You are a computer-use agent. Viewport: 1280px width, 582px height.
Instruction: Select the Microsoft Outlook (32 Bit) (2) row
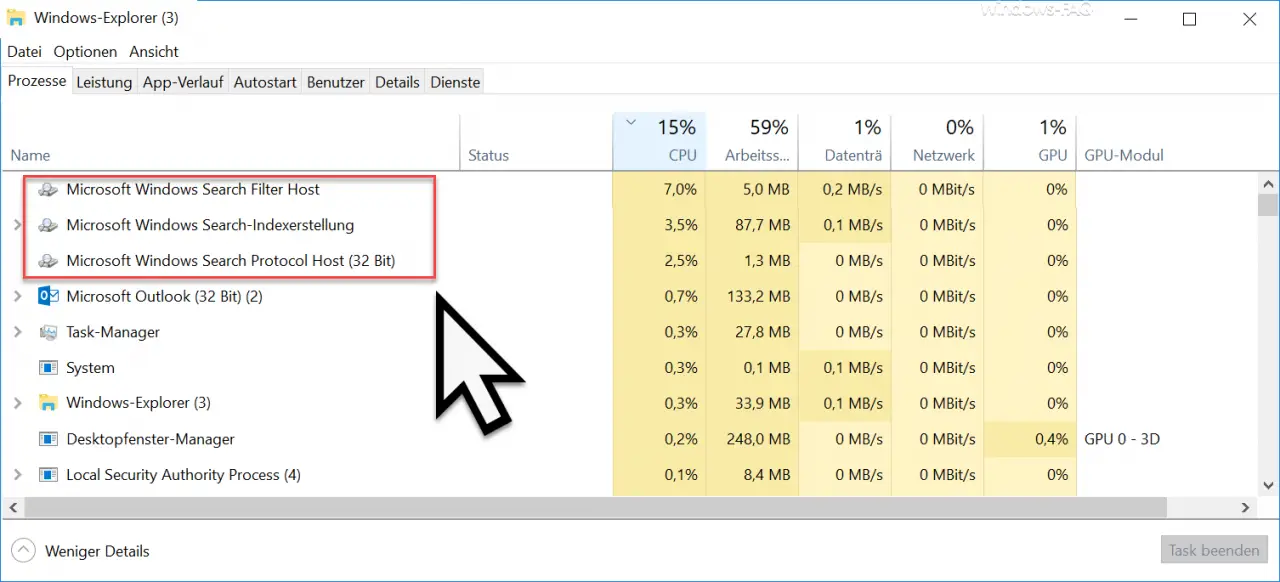(x=629, y=296)
